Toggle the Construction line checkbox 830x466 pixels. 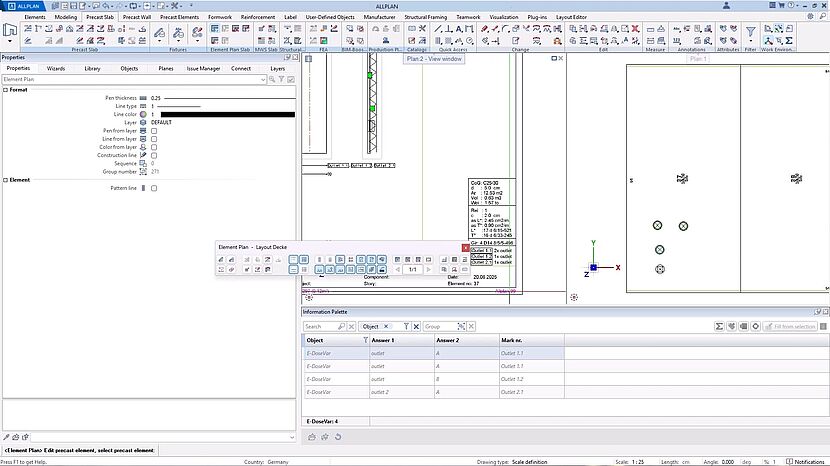click(x=153, y=155)
